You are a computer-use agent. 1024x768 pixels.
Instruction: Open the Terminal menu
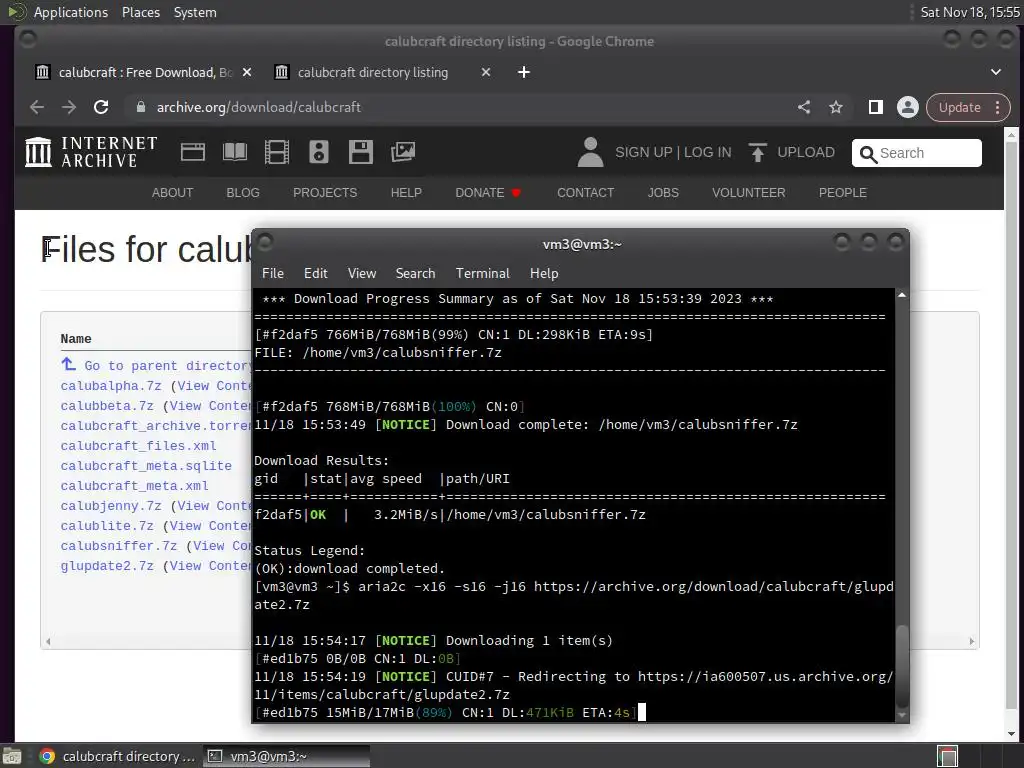483,273
